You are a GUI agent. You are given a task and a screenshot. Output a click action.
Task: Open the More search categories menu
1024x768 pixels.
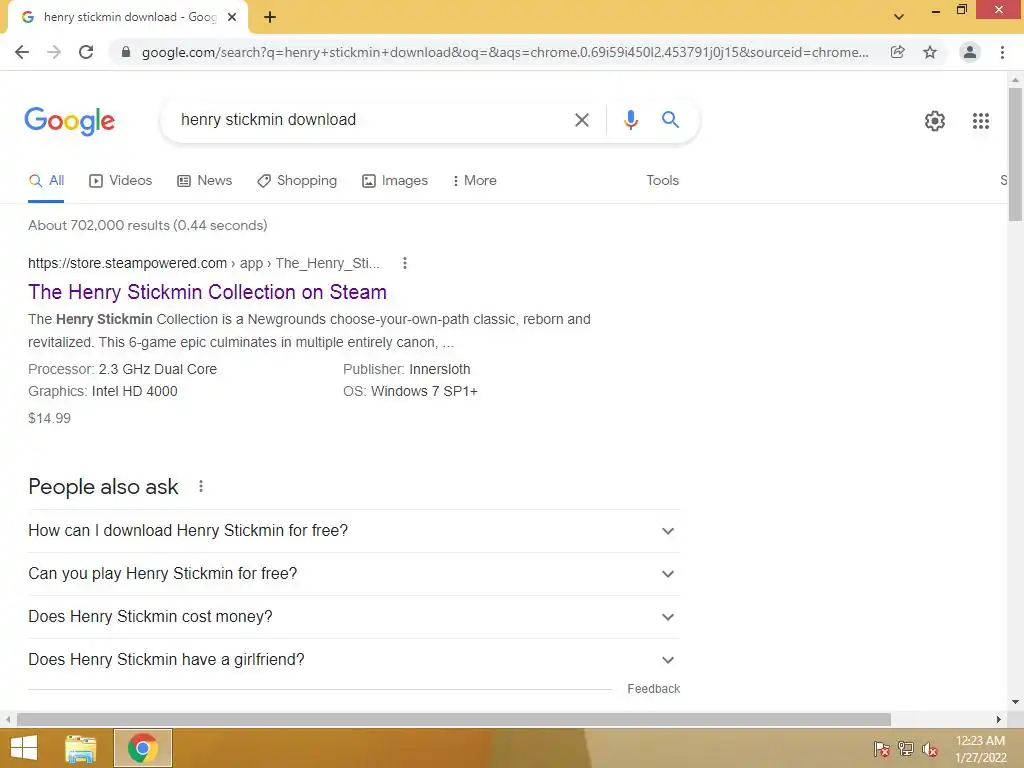click(x=475, y=181)
